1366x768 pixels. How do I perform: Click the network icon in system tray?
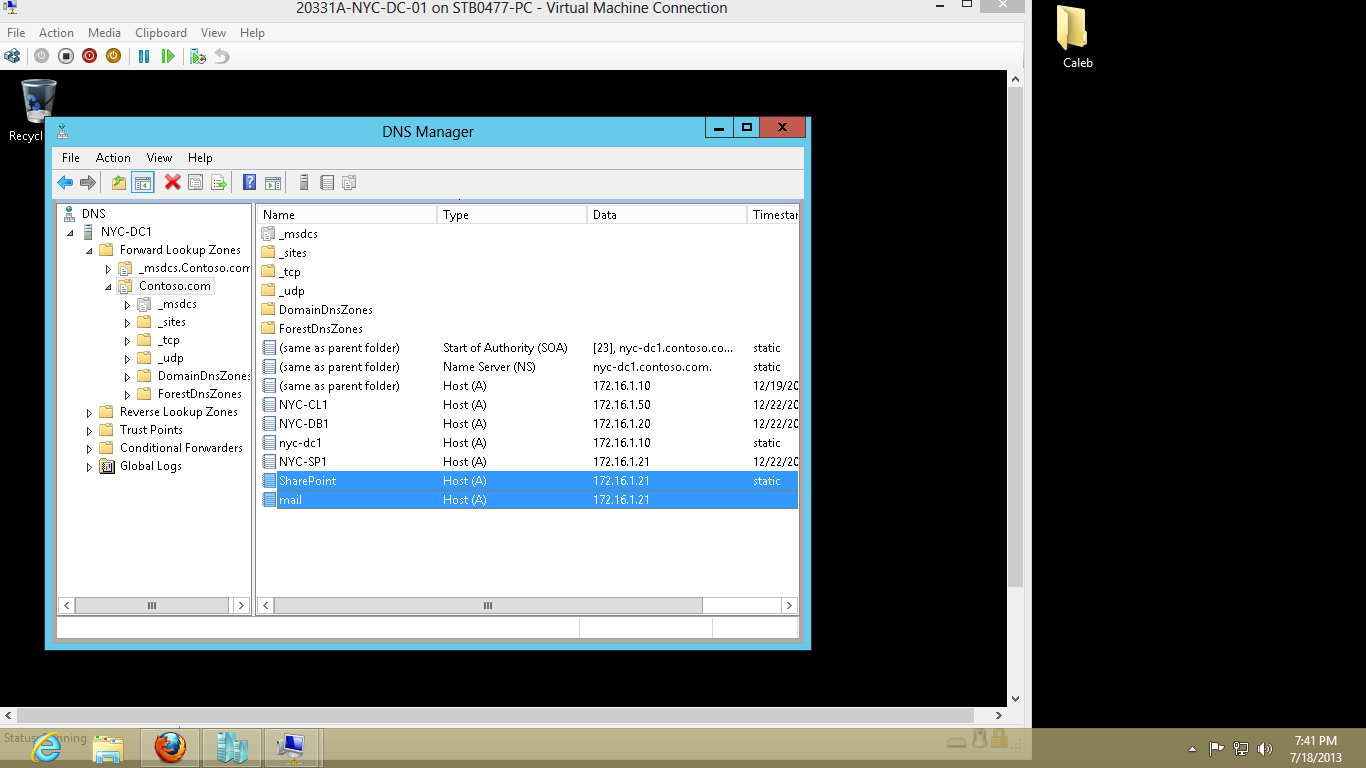(x=1241, y=748)
